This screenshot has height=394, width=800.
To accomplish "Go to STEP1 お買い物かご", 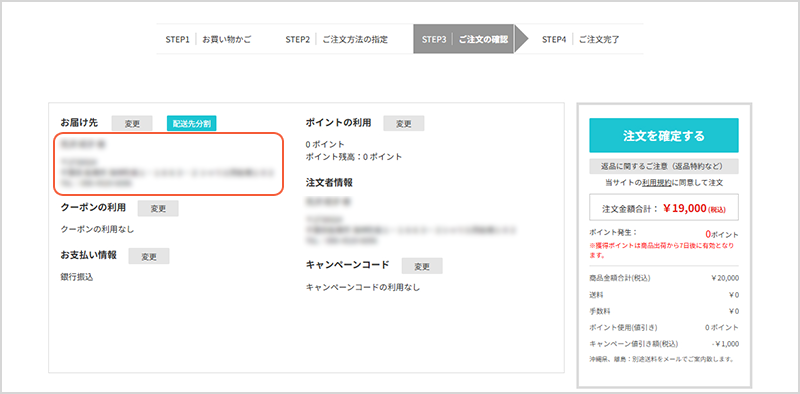I will click(208, 39).
